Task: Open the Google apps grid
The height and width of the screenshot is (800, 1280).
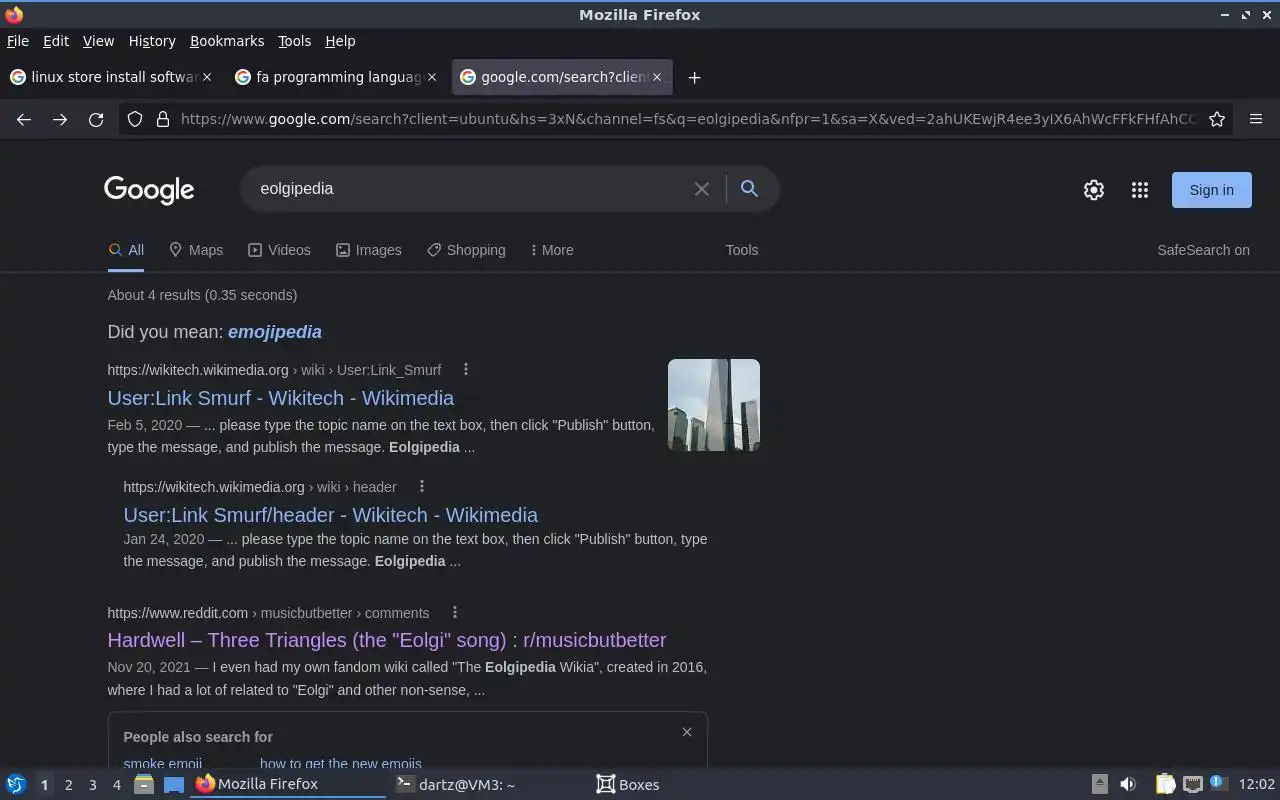Action: [x=1140, y=190]
